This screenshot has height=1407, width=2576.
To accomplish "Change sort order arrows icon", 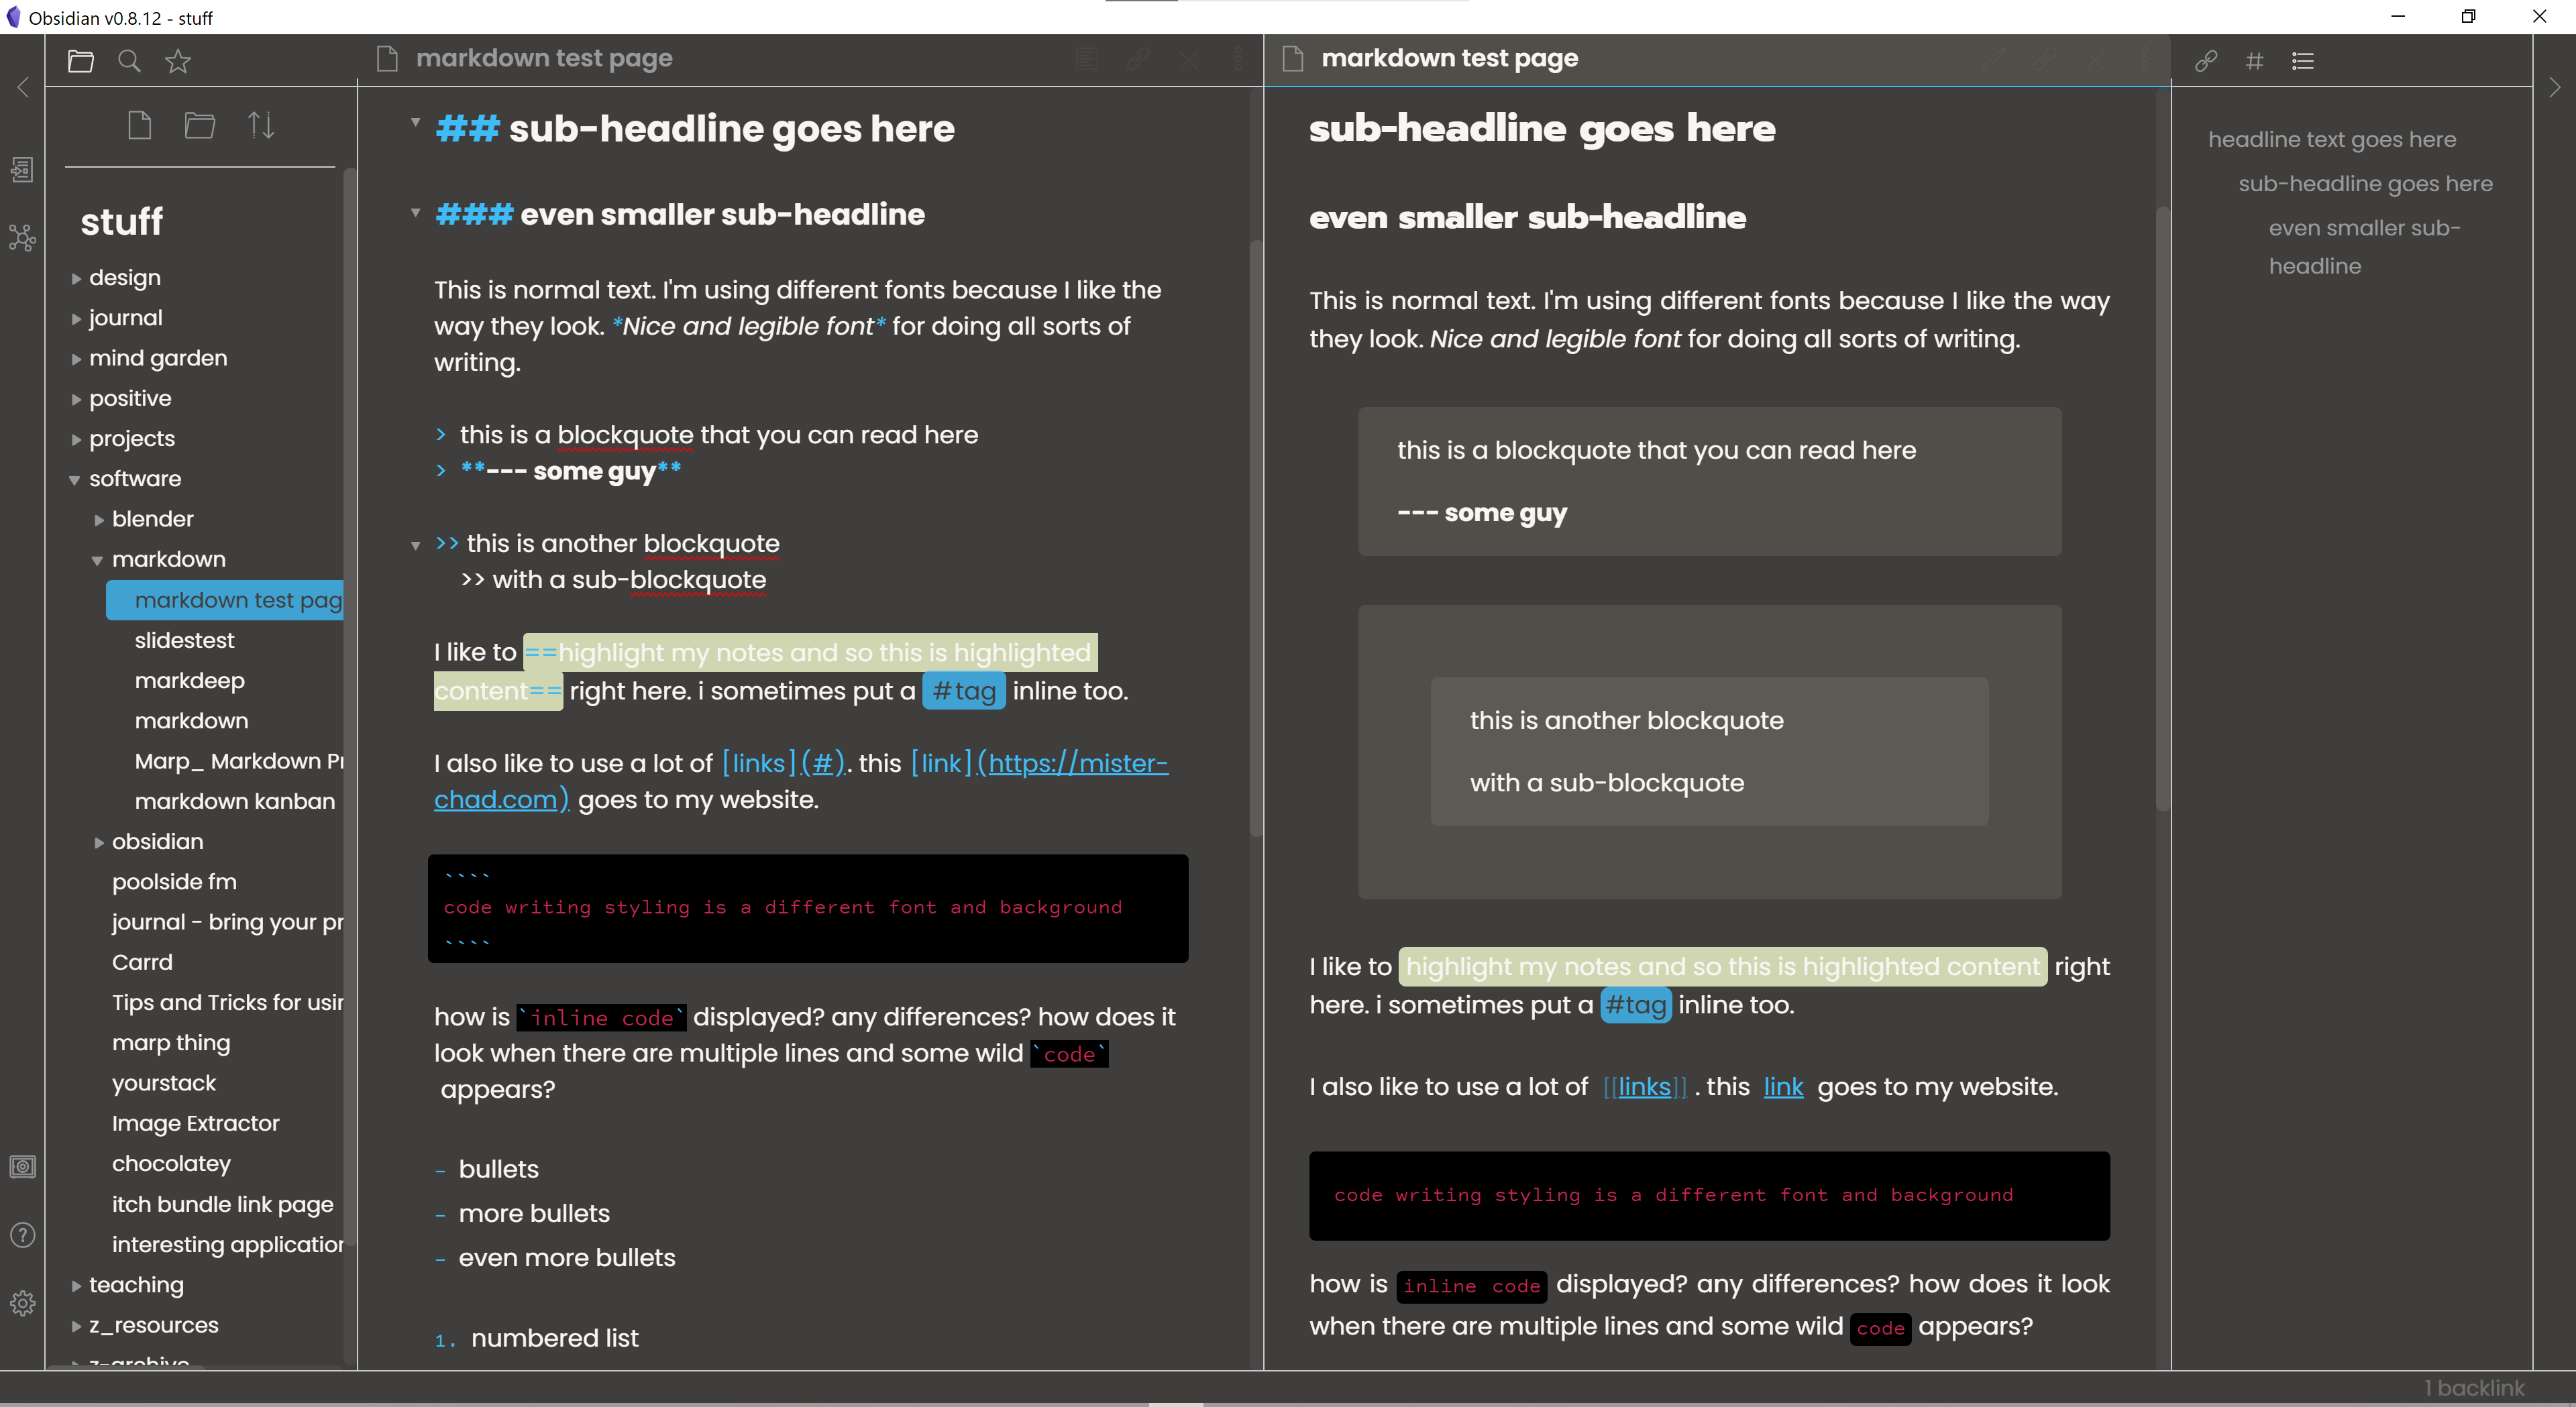I will click(x=261, y=126).
